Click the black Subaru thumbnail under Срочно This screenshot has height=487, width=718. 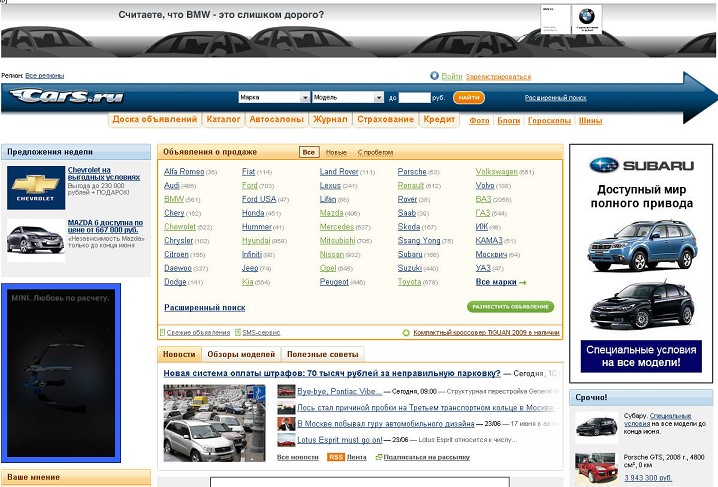coord(596,427)
